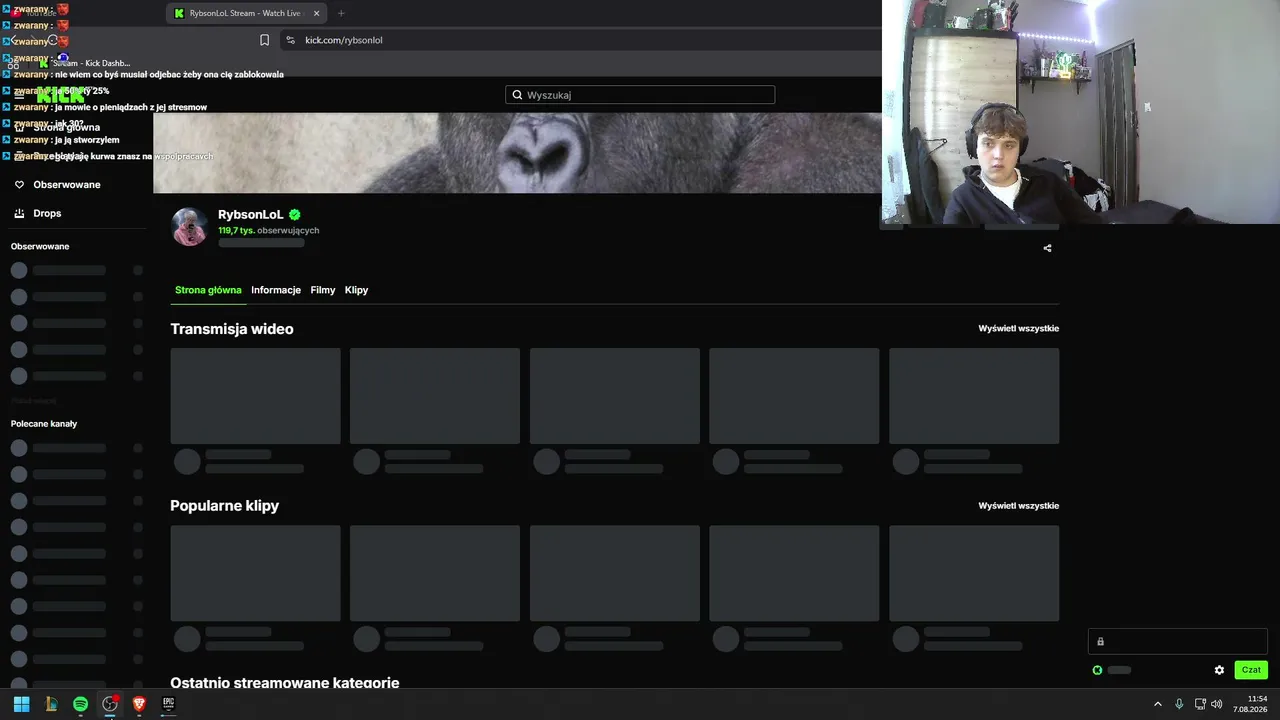Click the Drops gift icon

point(19,213)
